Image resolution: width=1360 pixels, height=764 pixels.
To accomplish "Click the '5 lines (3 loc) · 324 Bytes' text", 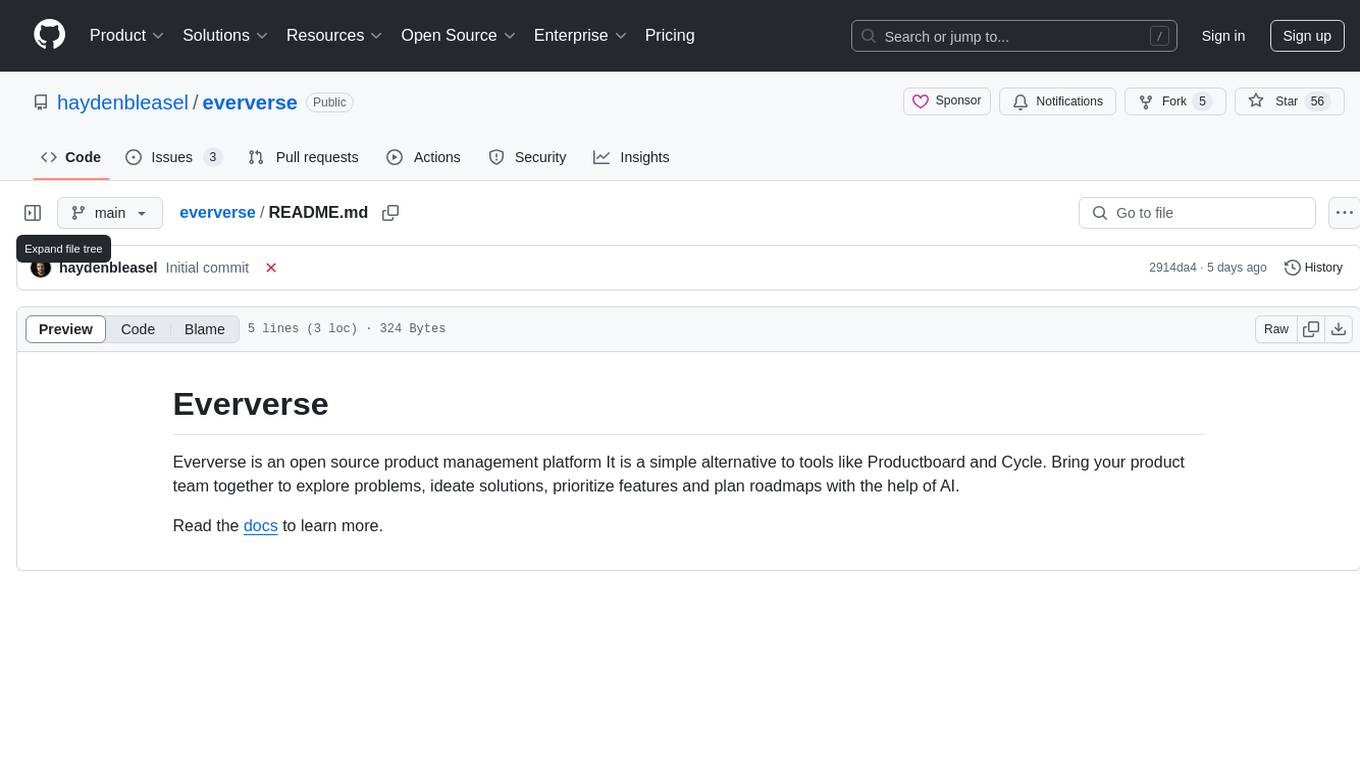I will pos(347,329).
